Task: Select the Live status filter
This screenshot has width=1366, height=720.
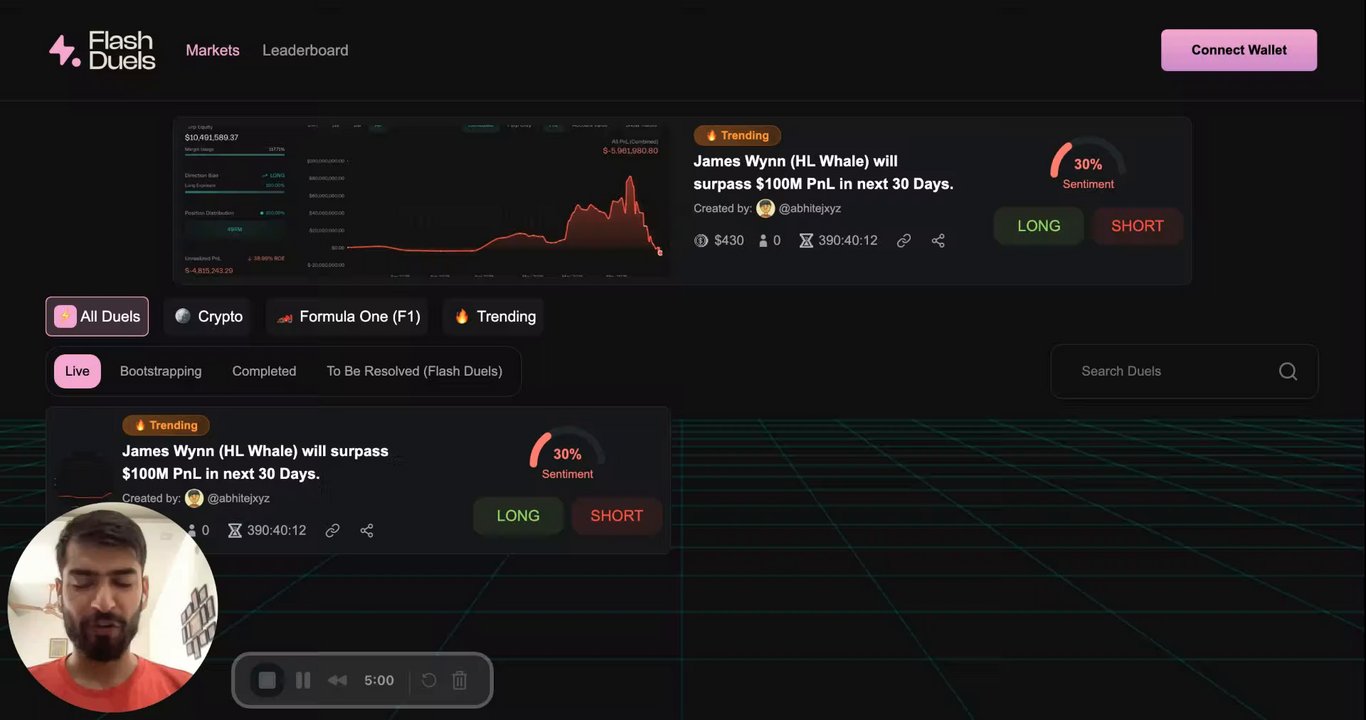Action: tap(77, 371)
